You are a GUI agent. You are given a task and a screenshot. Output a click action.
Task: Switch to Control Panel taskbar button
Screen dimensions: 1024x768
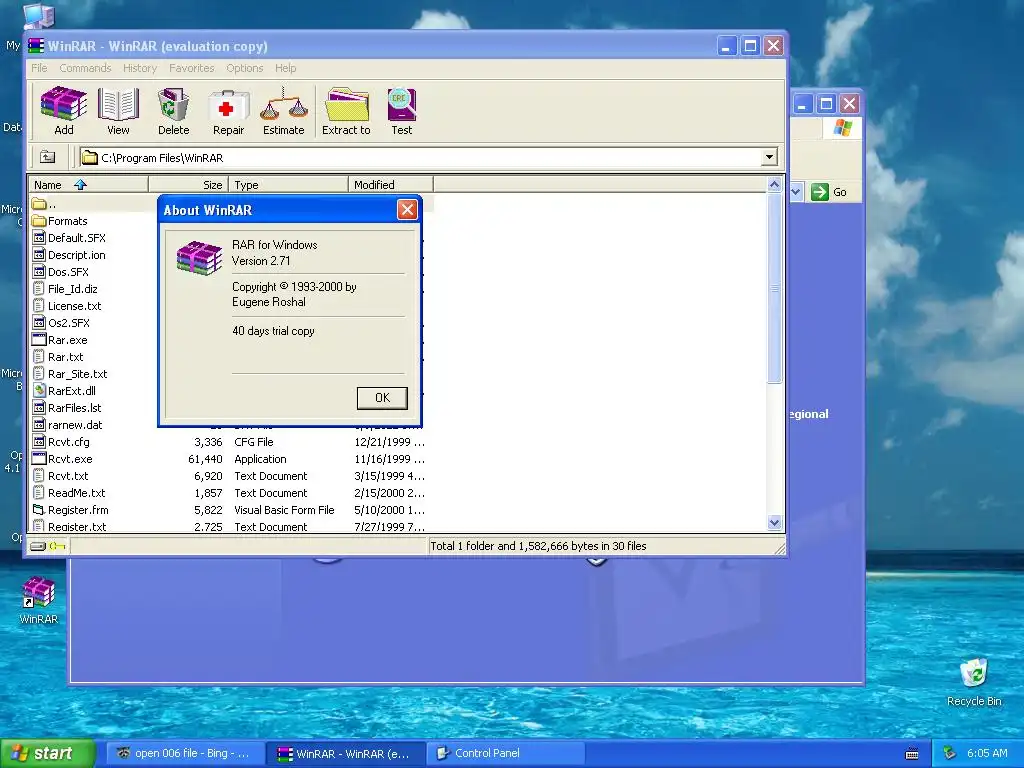505,753
